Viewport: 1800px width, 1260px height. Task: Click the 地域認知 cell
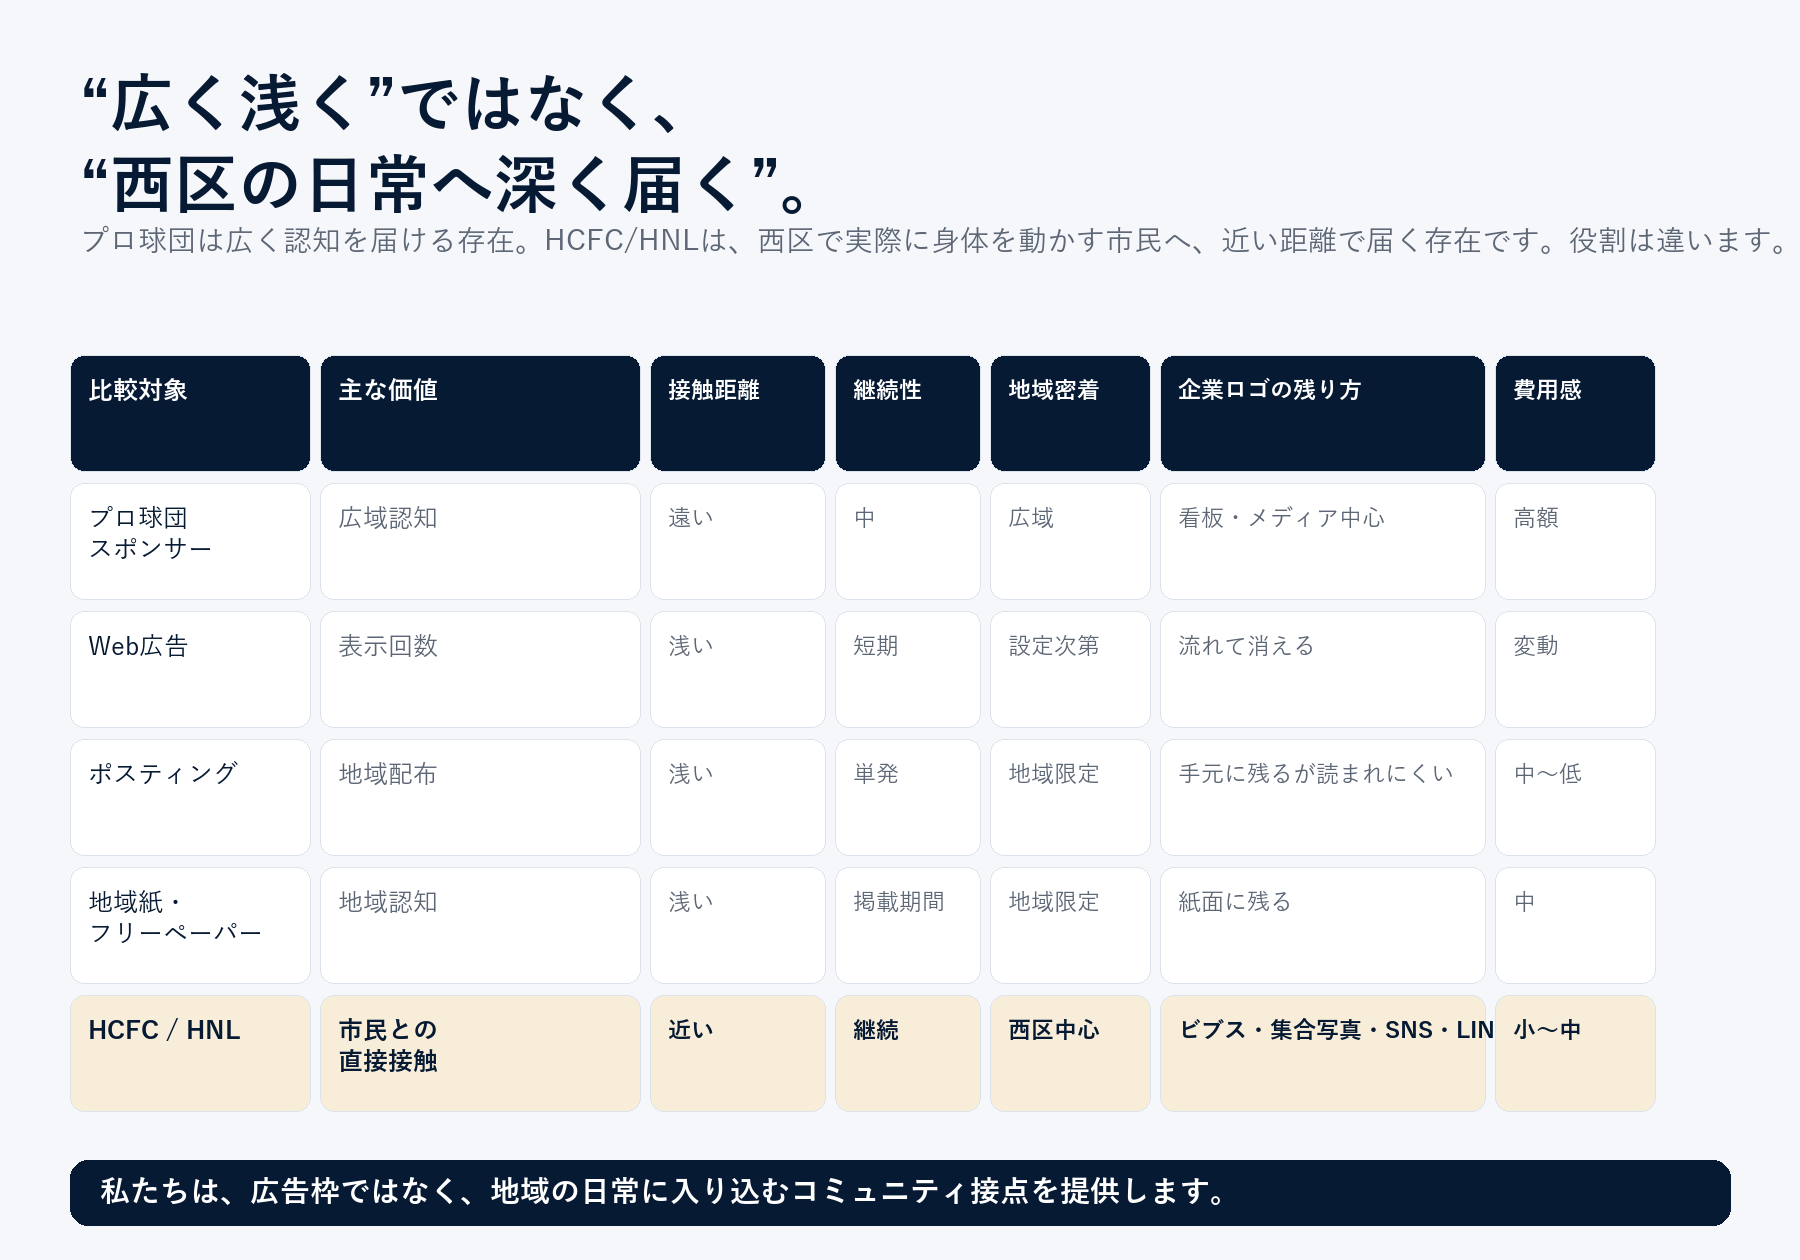tap(480, 925)
